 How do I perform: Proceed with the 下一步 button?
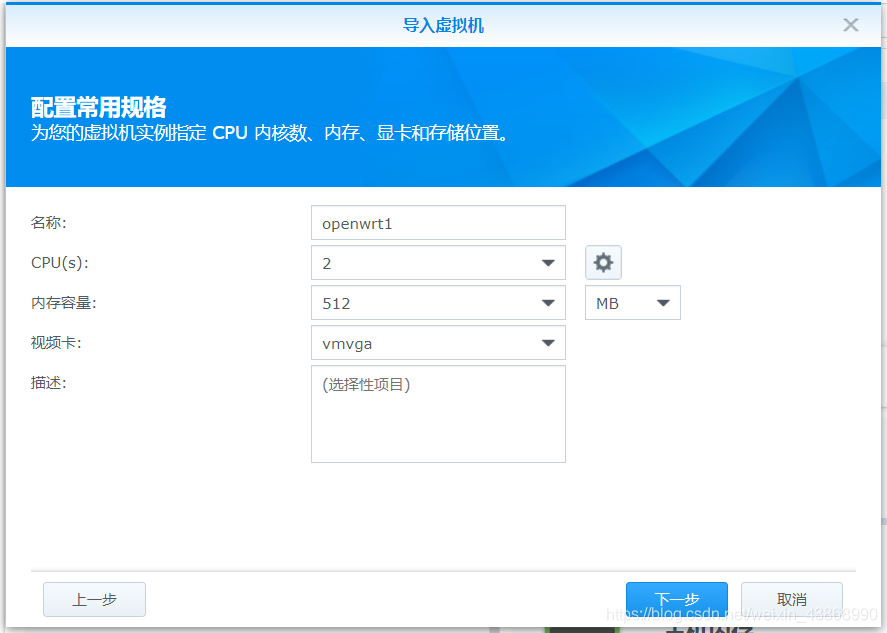point(677,599)
